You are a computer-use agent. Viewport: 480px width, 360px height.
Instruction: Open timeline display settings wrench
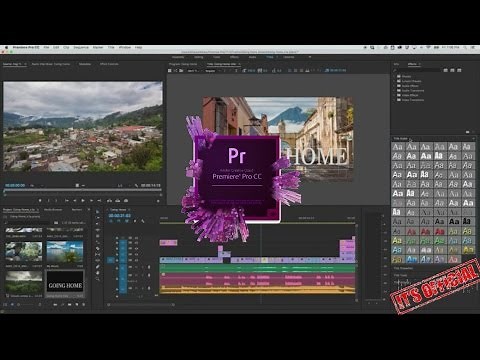pos(143,221)
